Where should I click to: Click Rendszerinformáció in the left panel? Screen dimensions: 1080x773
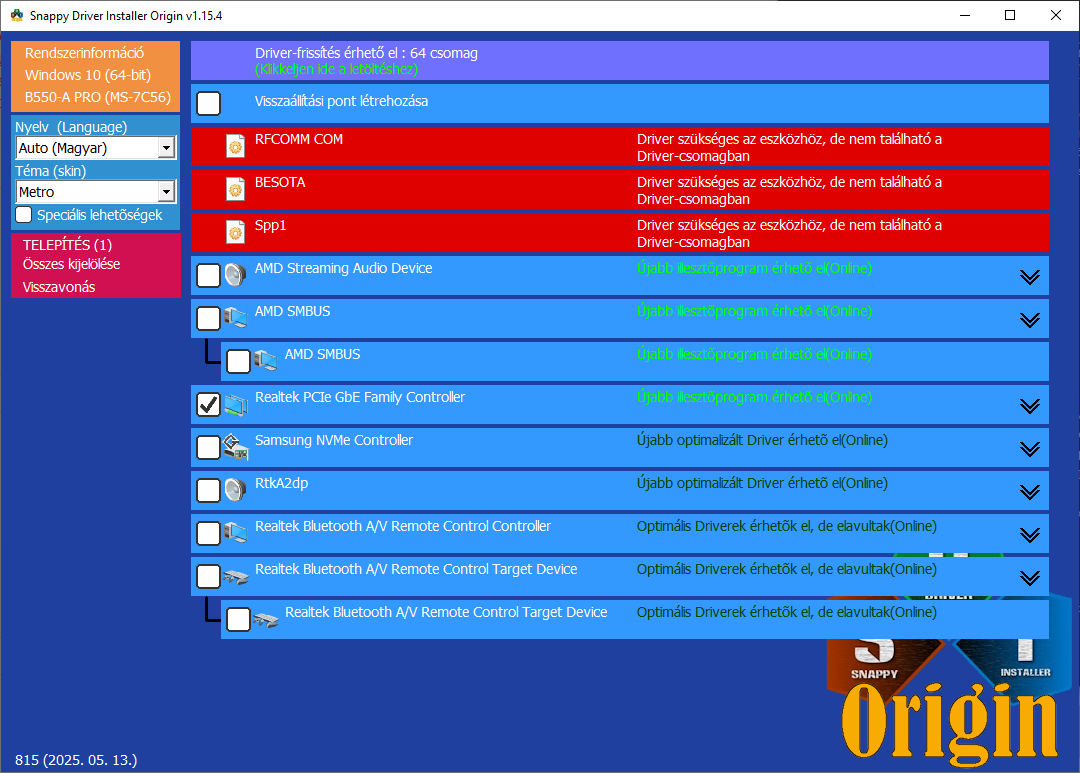(84, 53)
